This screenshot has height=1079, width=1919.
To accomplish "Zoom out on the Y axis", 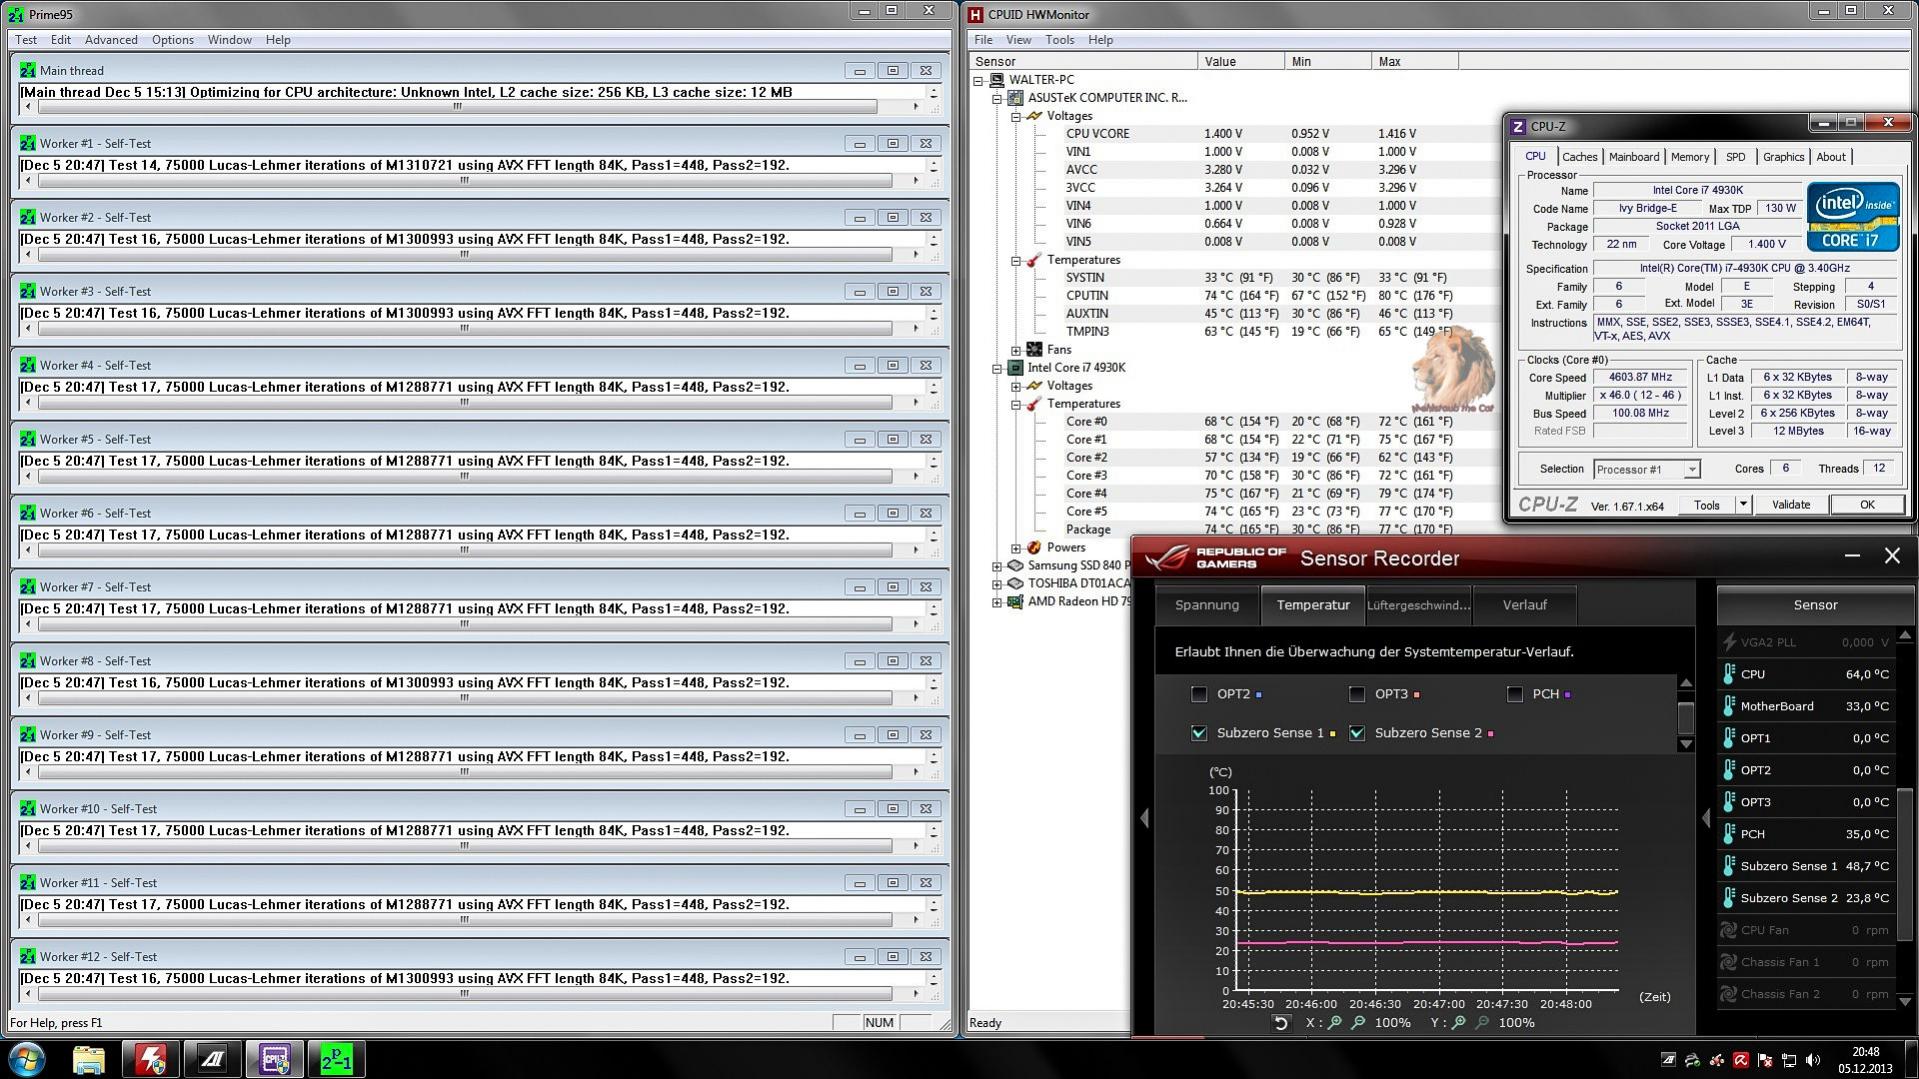I will (x=1482, y=1022).
